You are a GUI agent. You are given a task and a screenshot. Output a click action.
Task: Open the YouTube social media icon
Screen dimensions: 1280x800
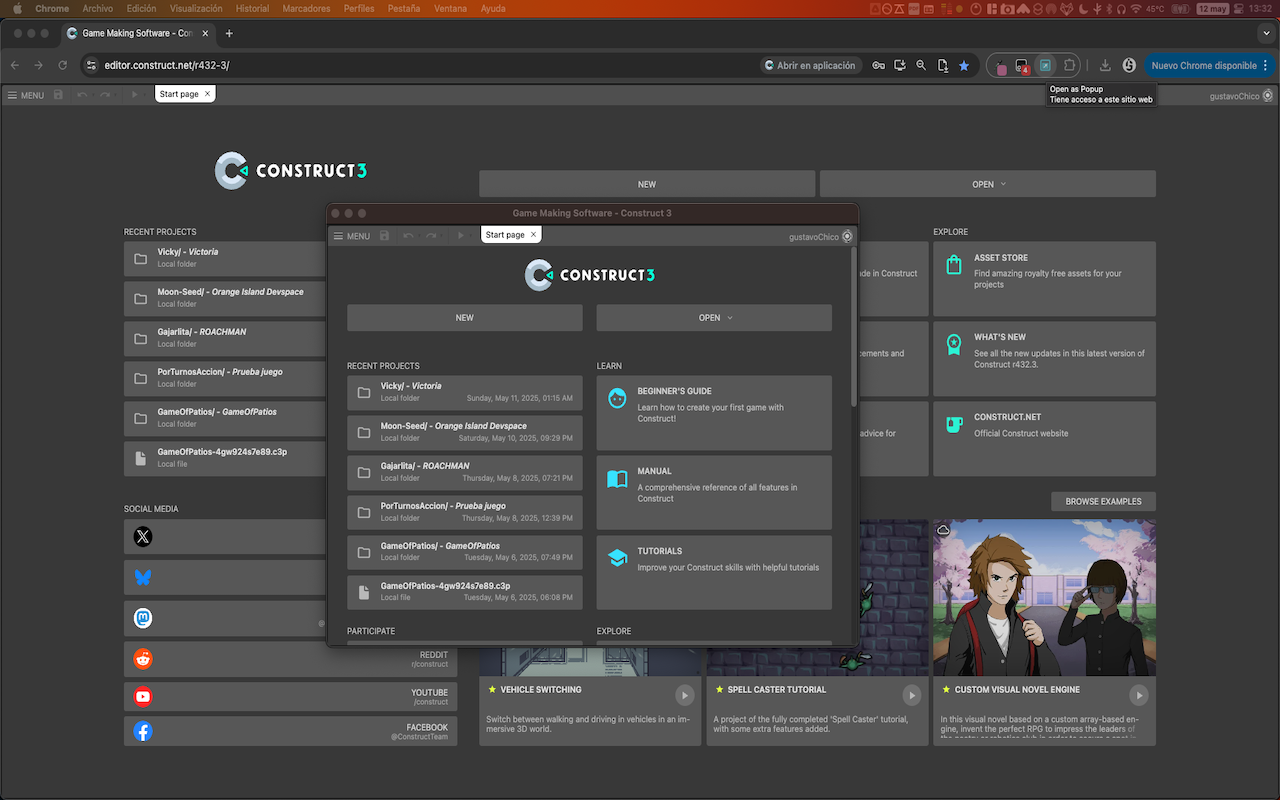143,697
